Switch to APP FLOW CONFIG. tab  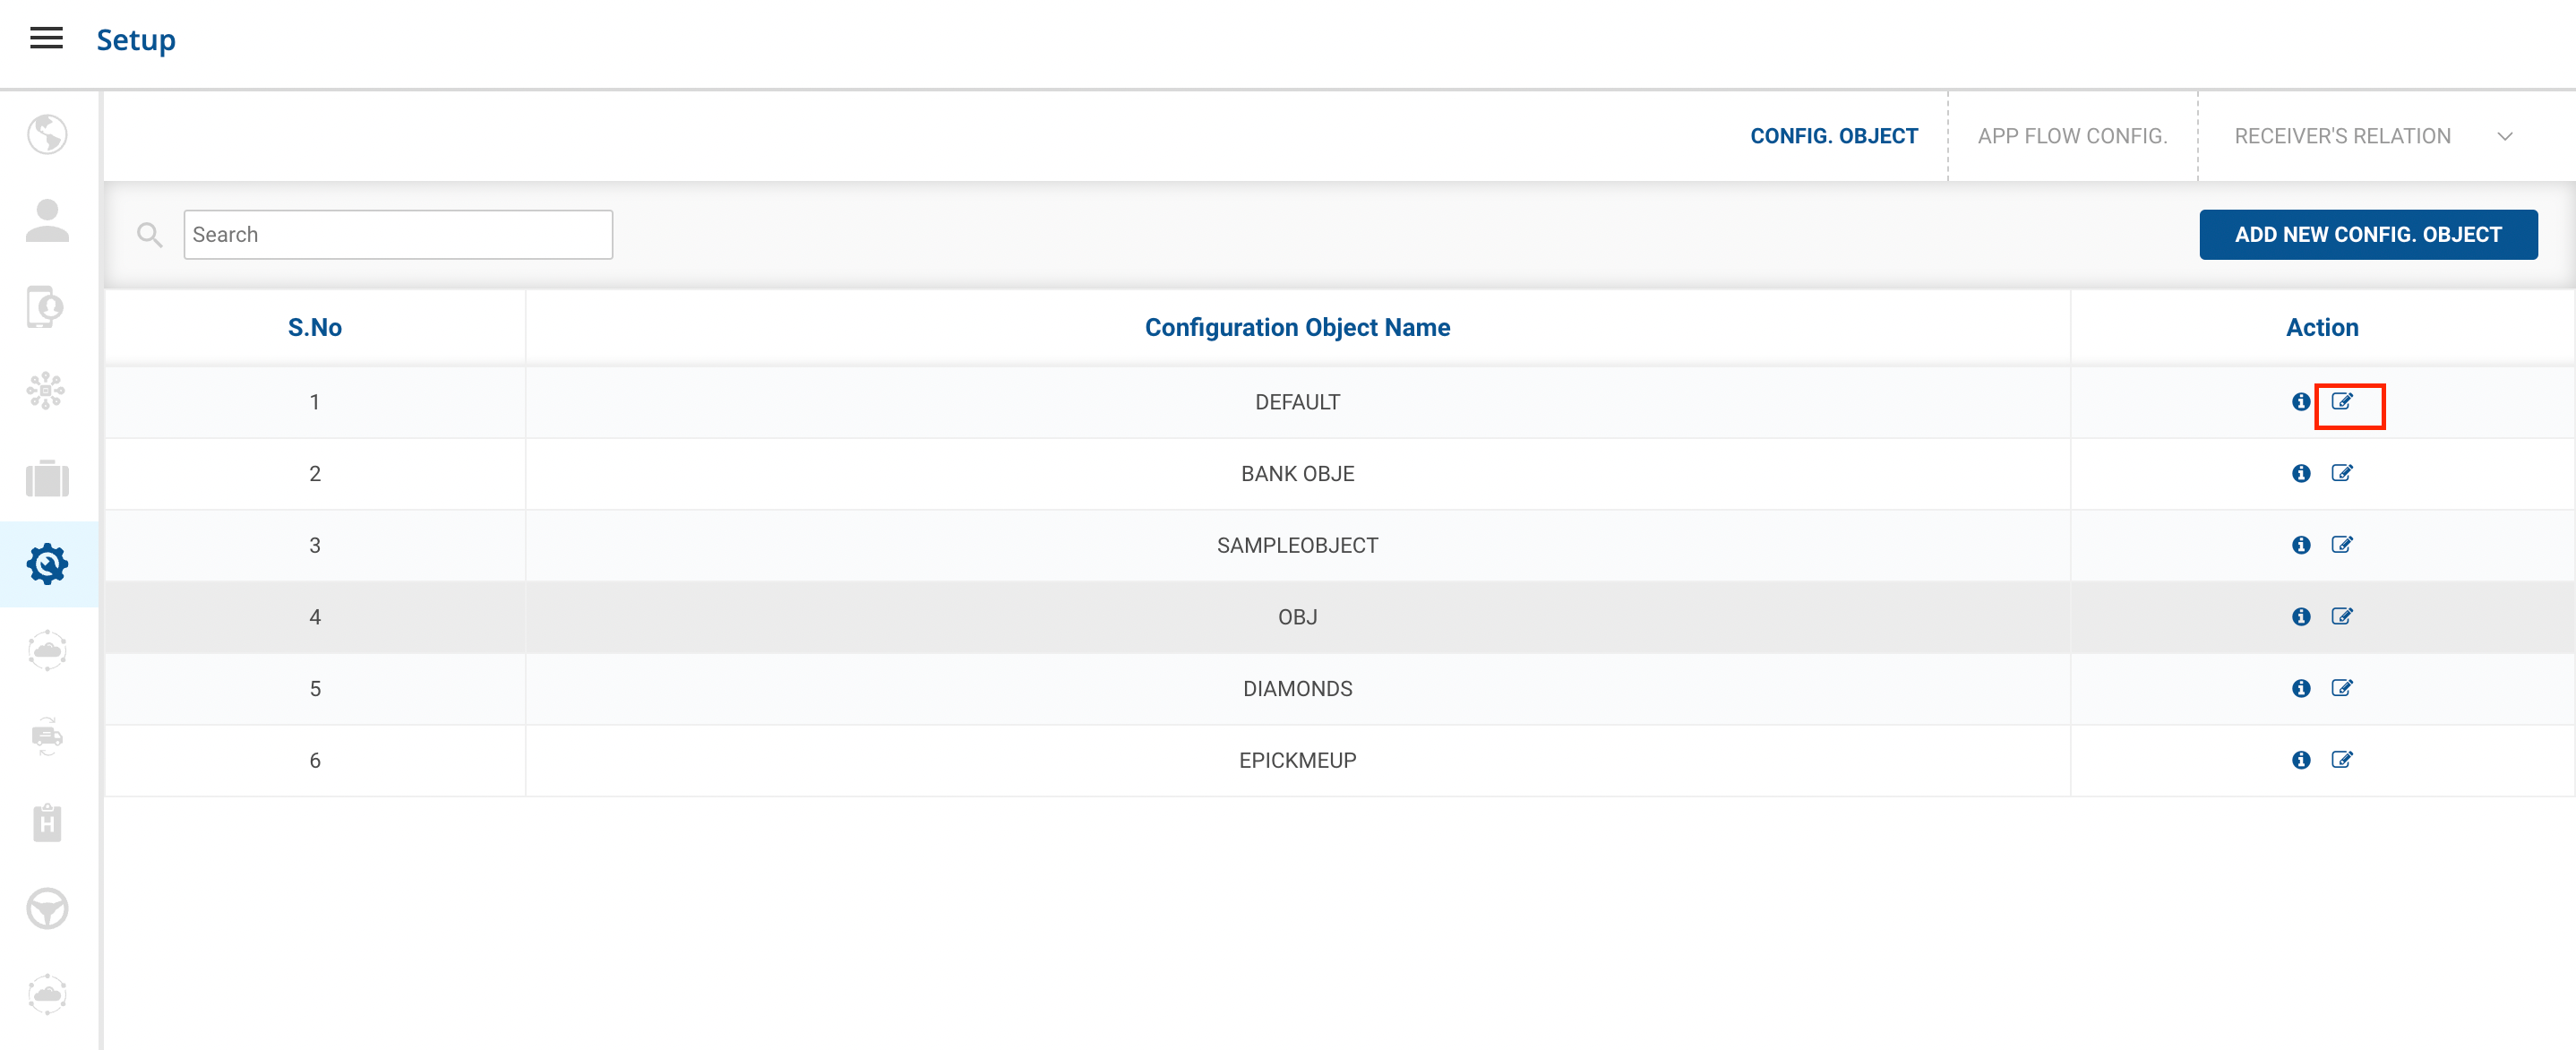pyautogui.click(x=2071, y=136)
